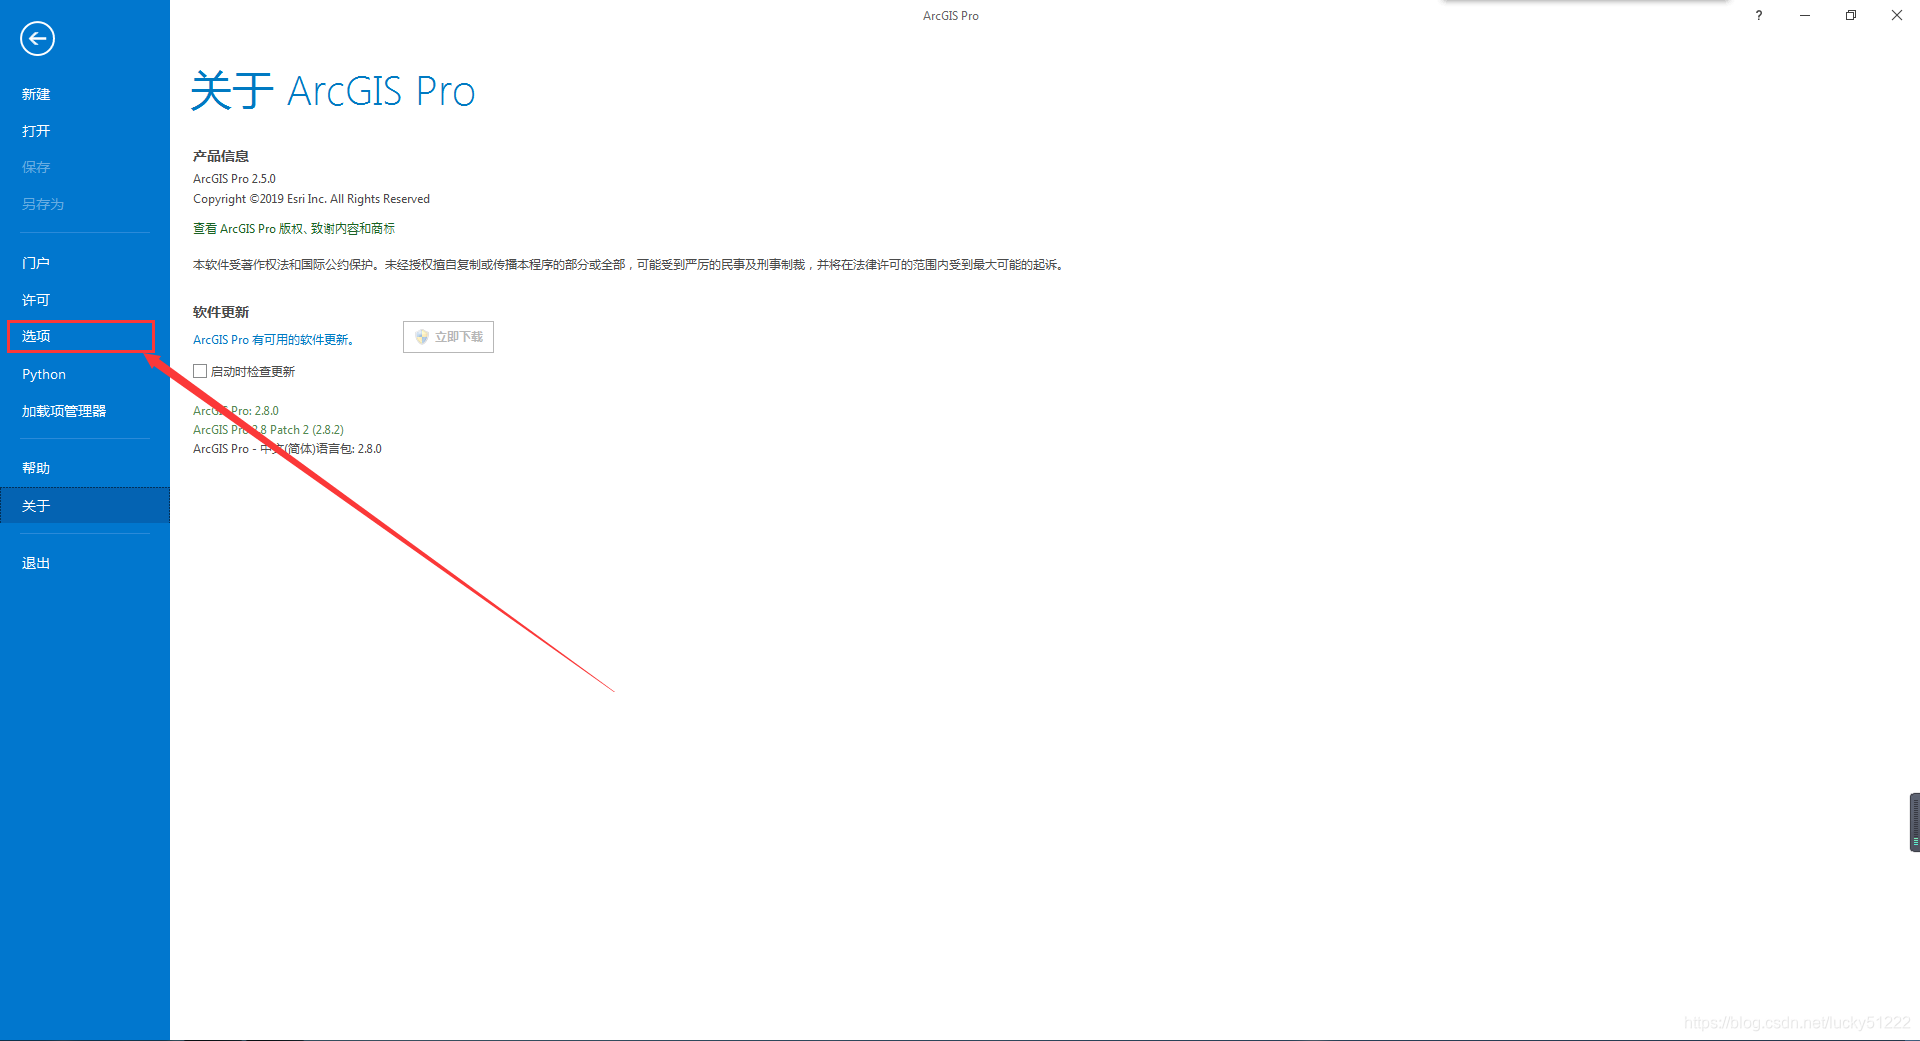Click the Copyright ©2019 Esri Inc. line
This screenshot has width=1920, height=1041.
[x=311, y=199]
